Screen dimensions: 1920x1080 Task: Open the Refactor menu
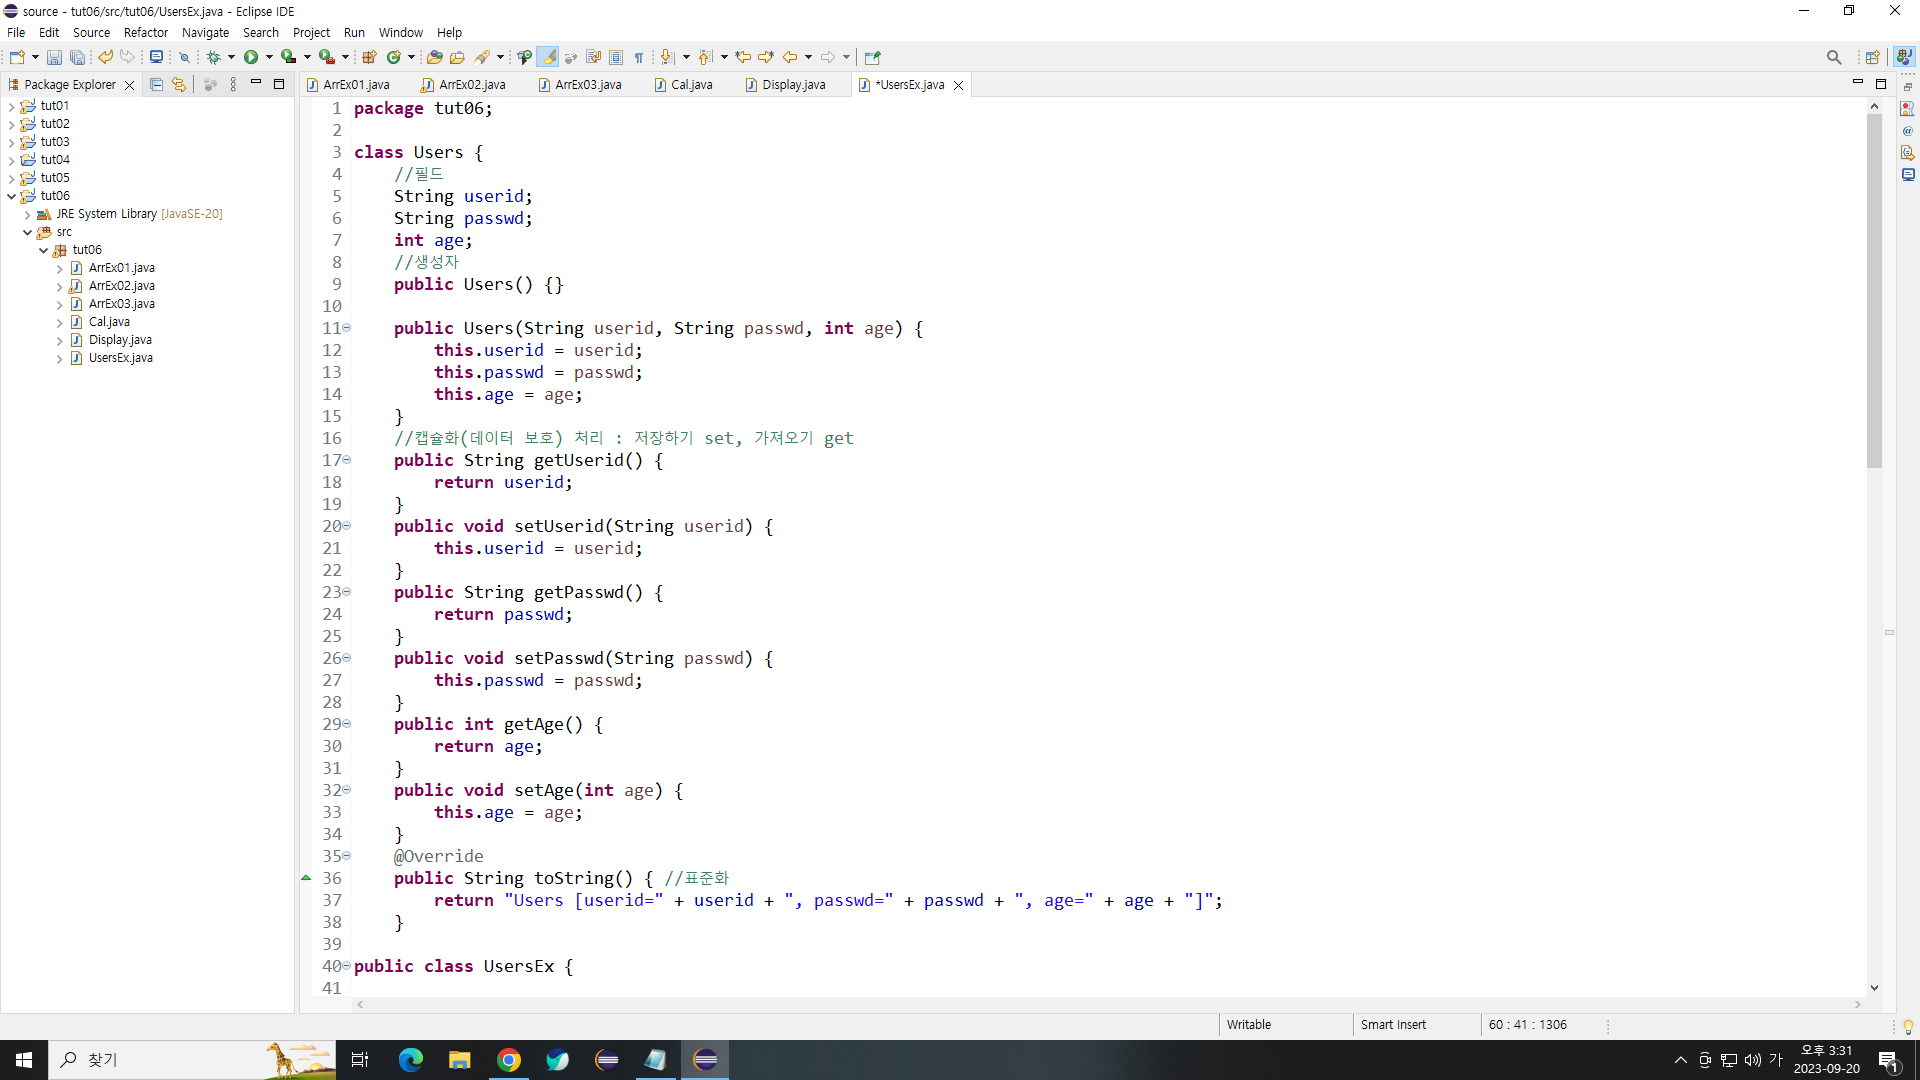point(145,32)
